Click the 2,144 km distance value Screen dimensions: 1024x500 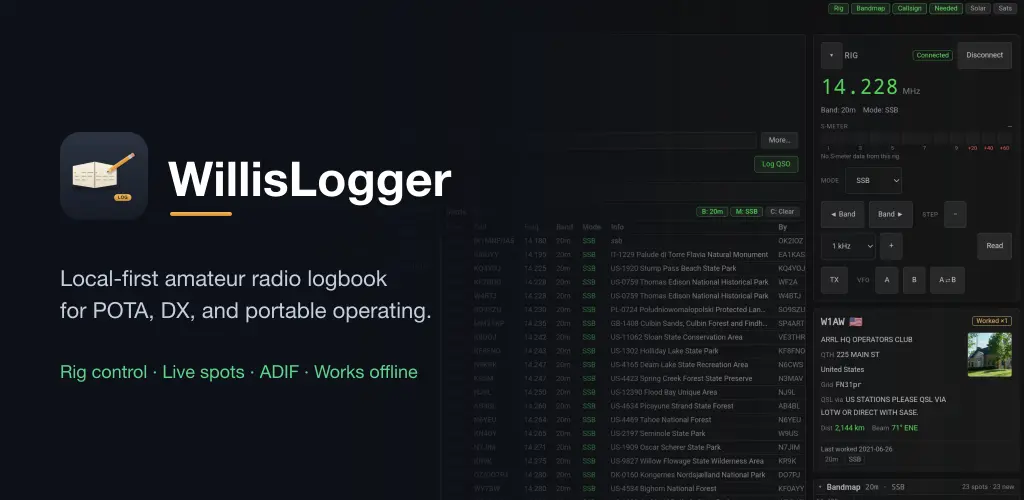[x=850, y=428]
